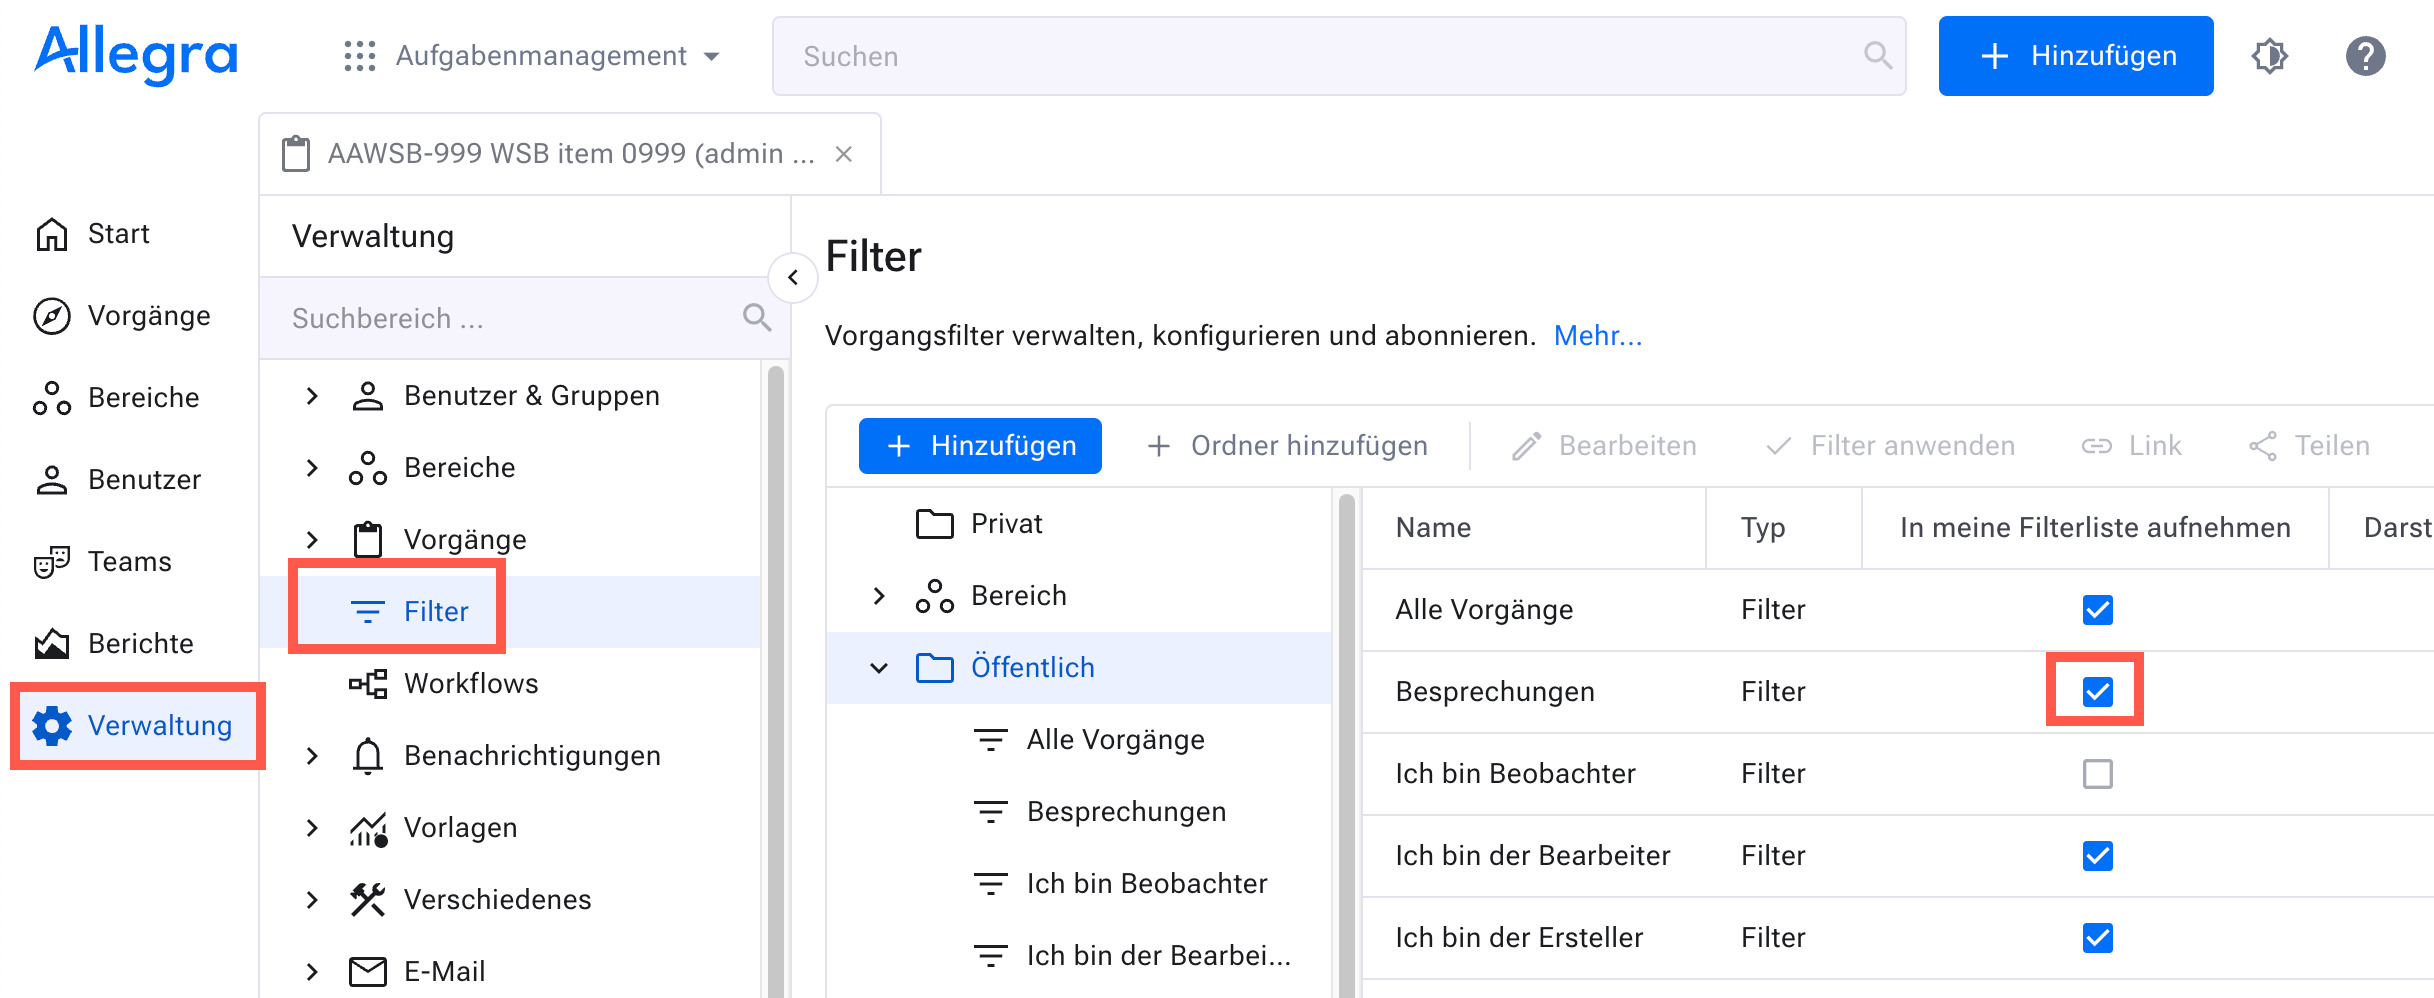Screen dimensions: 2434x998
Task: Expand Verschiedenes tree node
Action: click(312, 900)
